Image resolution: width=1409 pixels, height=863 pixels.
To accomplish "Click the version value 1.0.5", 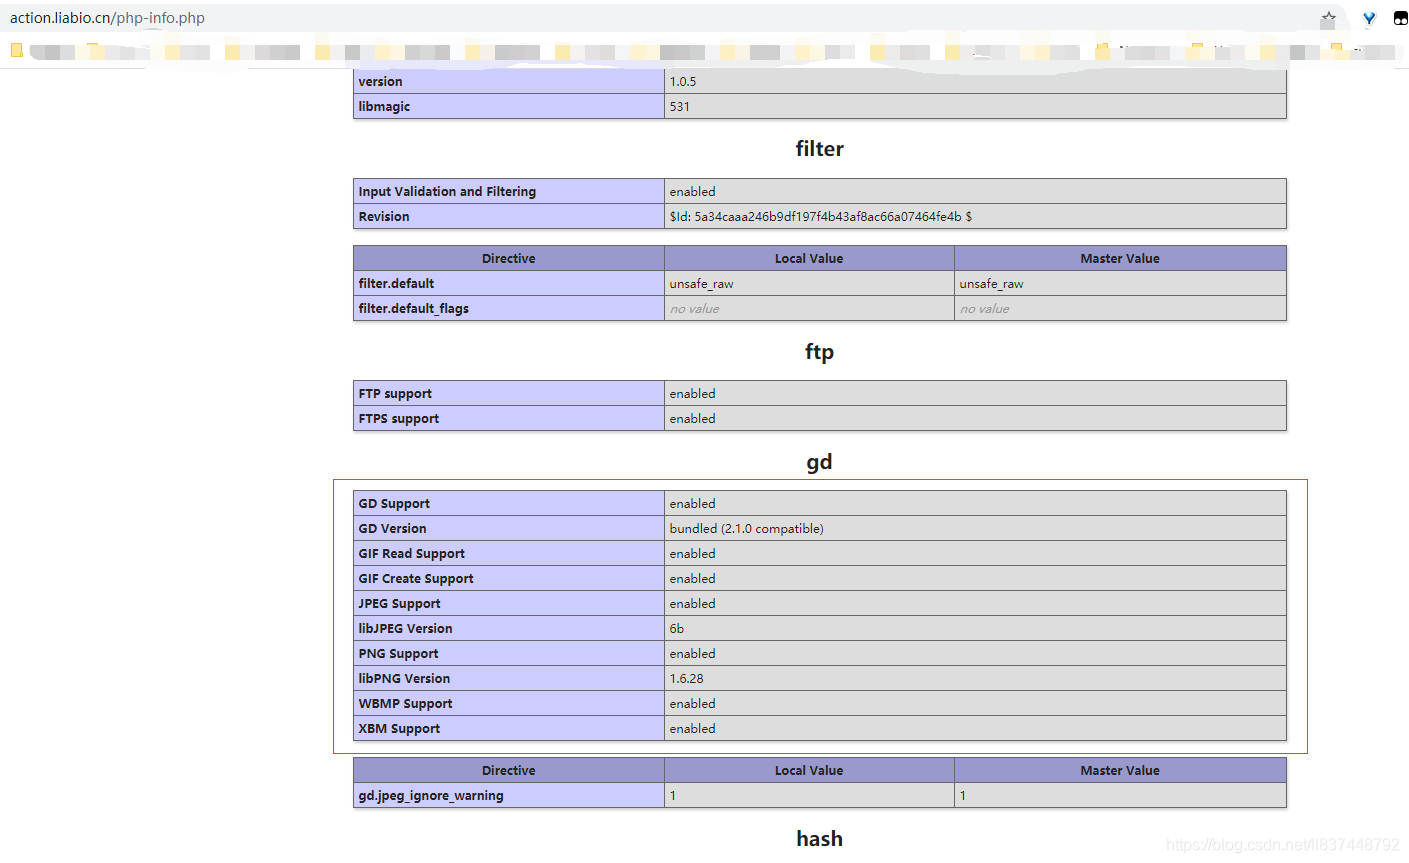I will (683, 82).
